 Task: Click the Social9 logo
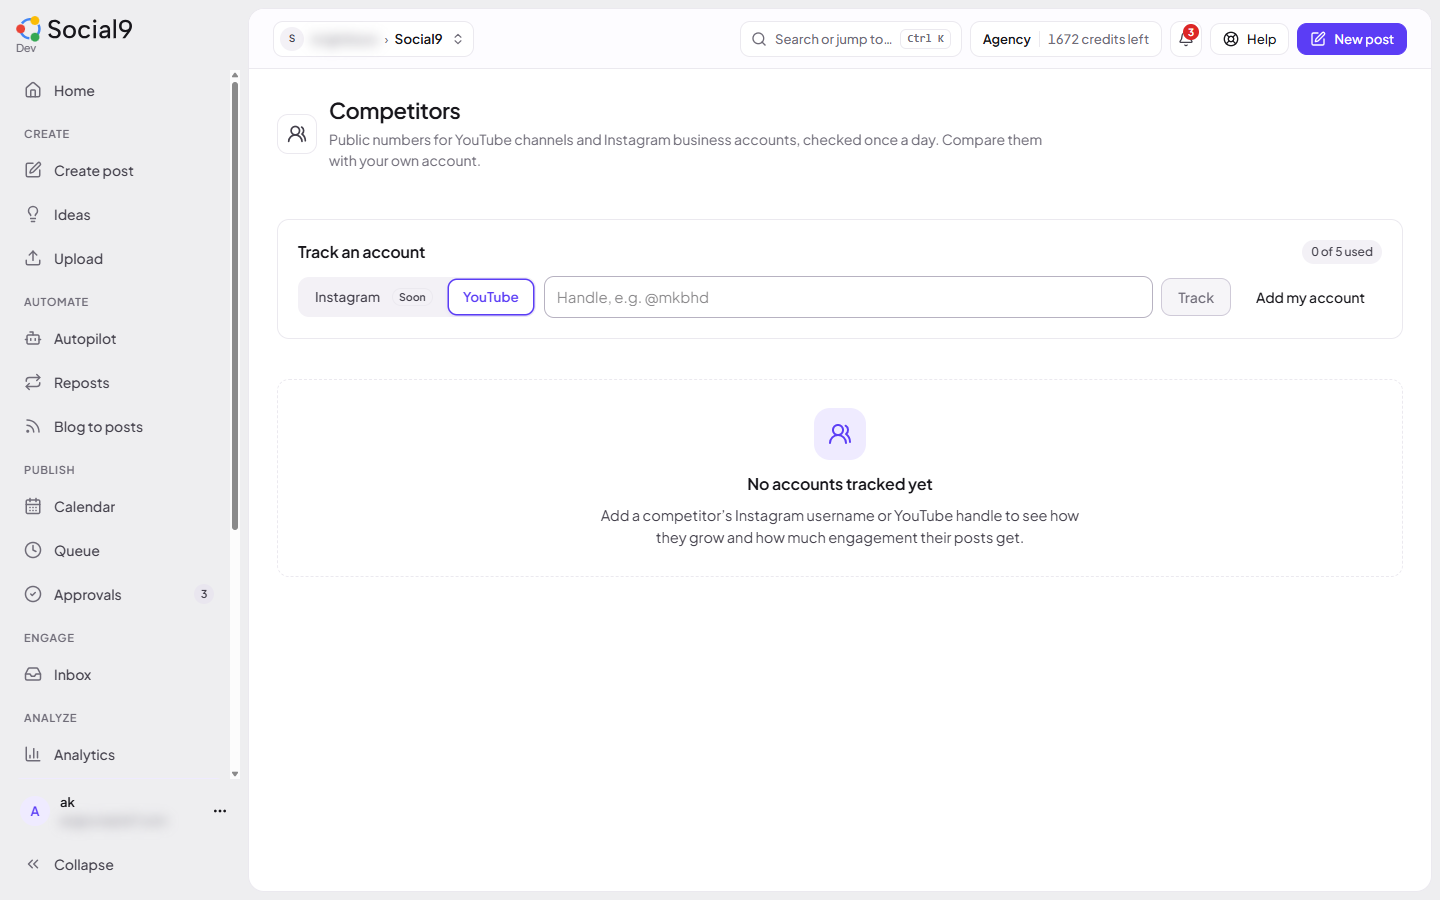click(74, 32)
